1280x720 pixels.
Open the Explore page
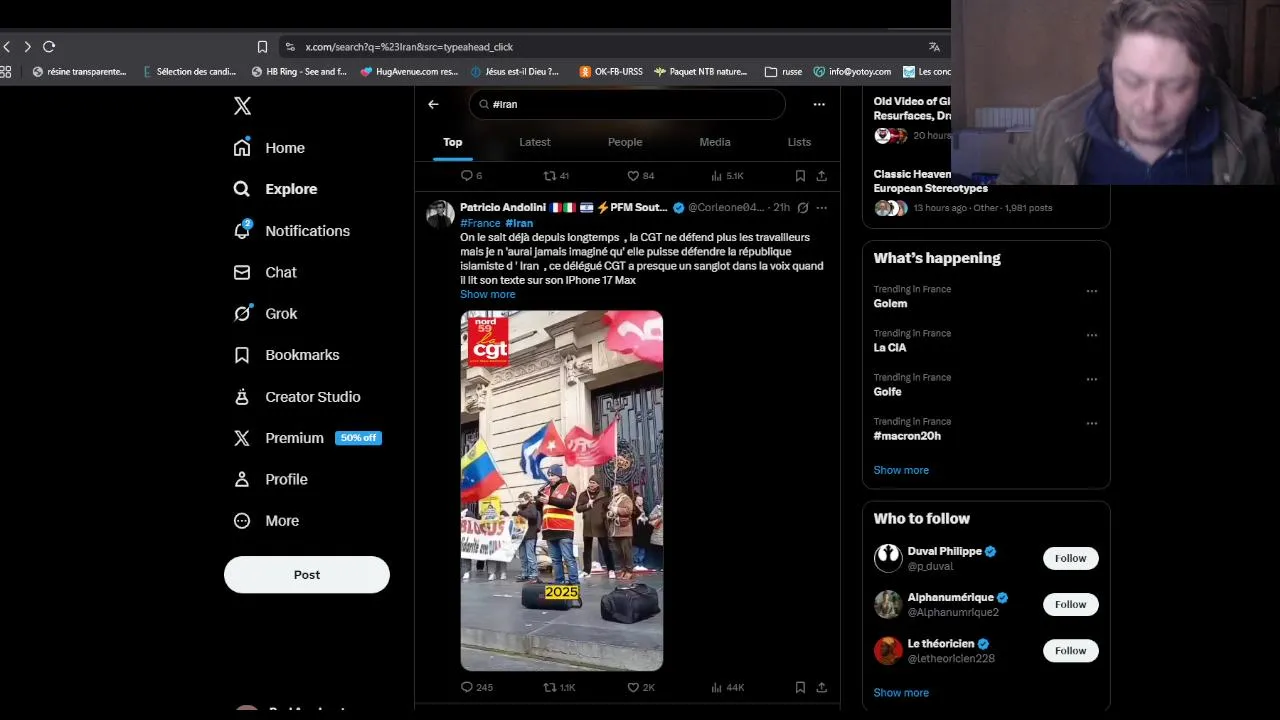pos(275,189)
